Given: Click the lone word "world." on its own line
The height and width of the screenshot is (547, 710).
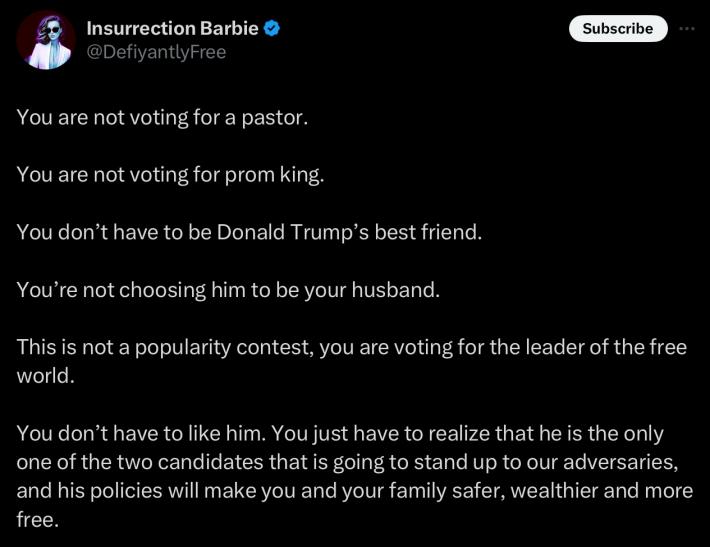Looking at the screenshot, I should (46, 376).
